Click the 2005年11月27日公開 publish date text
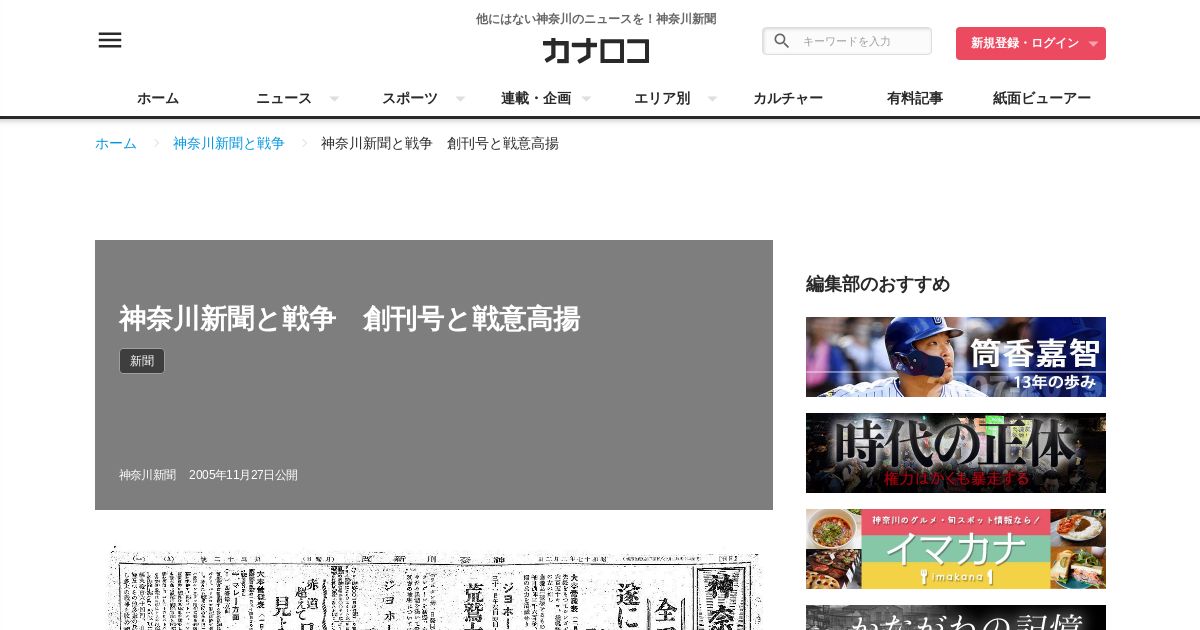Image resolution: width=1200 pixels, height=630 pixels. click(x=243, y=475)
